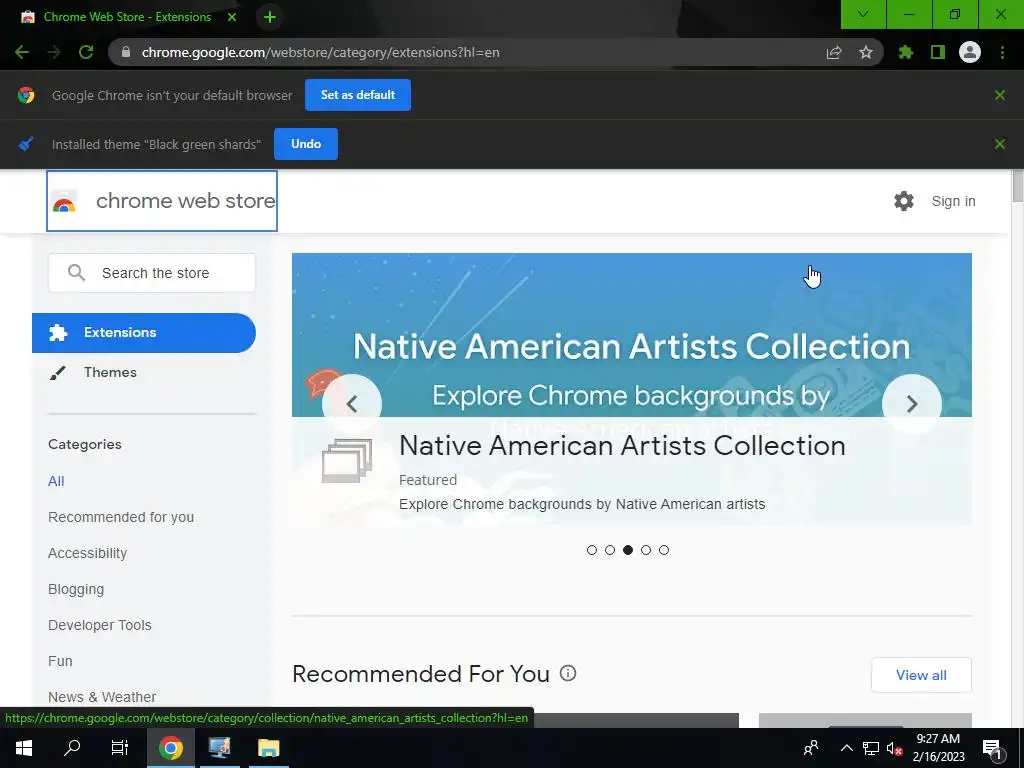Open the web store settings gear
1024x768 pixels.
[904, 201]
